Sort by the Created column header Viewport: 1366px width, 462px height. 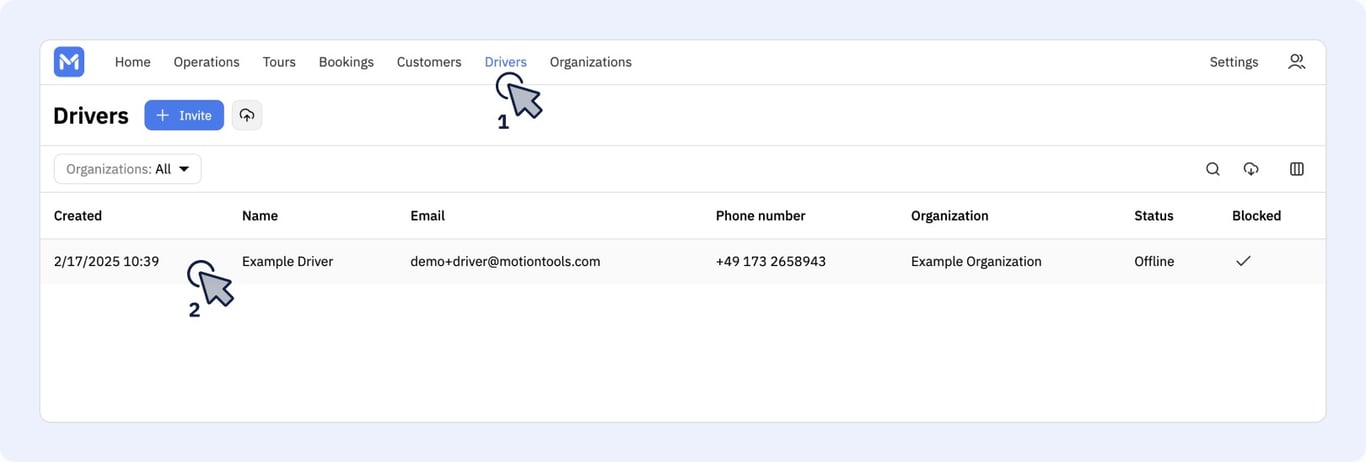(x=78, y=216)
